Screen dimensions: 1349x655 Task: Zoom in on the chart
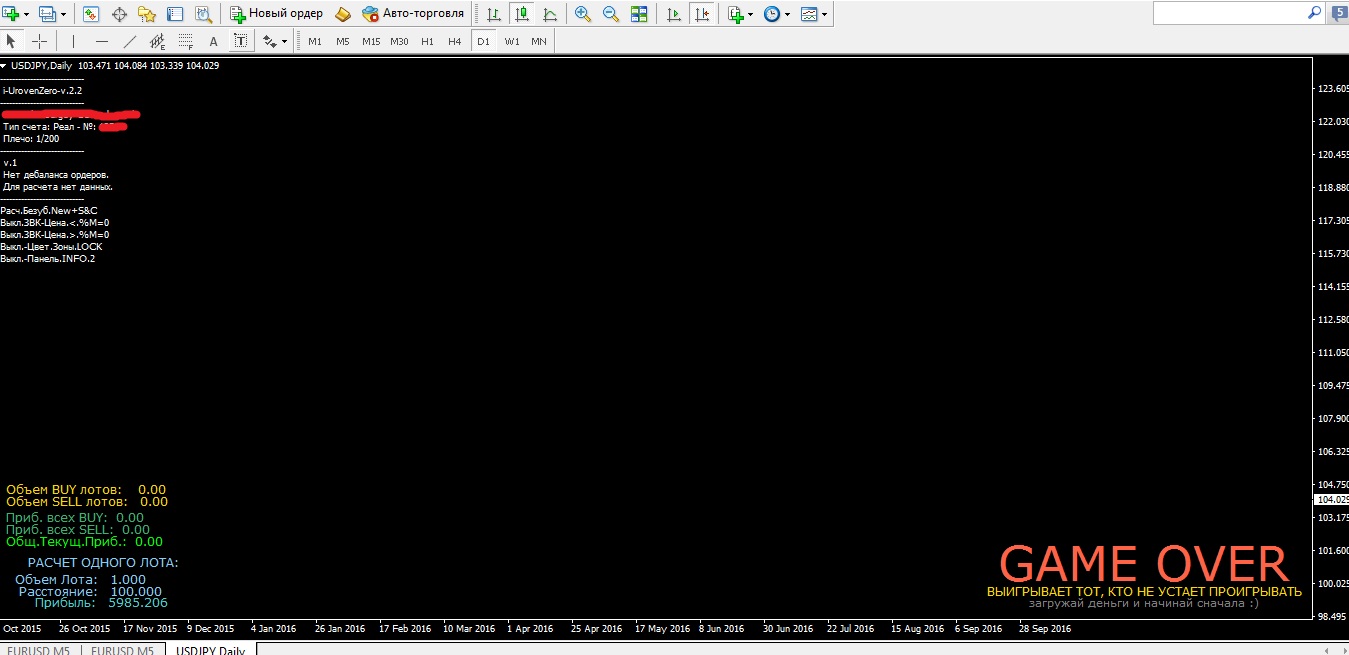[583, 14]
